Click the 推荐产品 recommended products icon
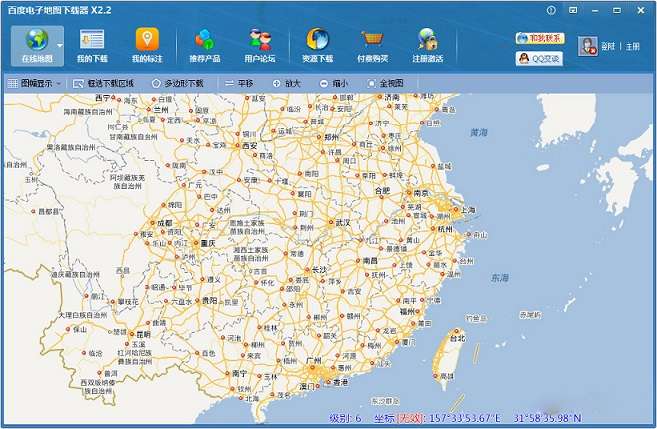 point(205,45)
